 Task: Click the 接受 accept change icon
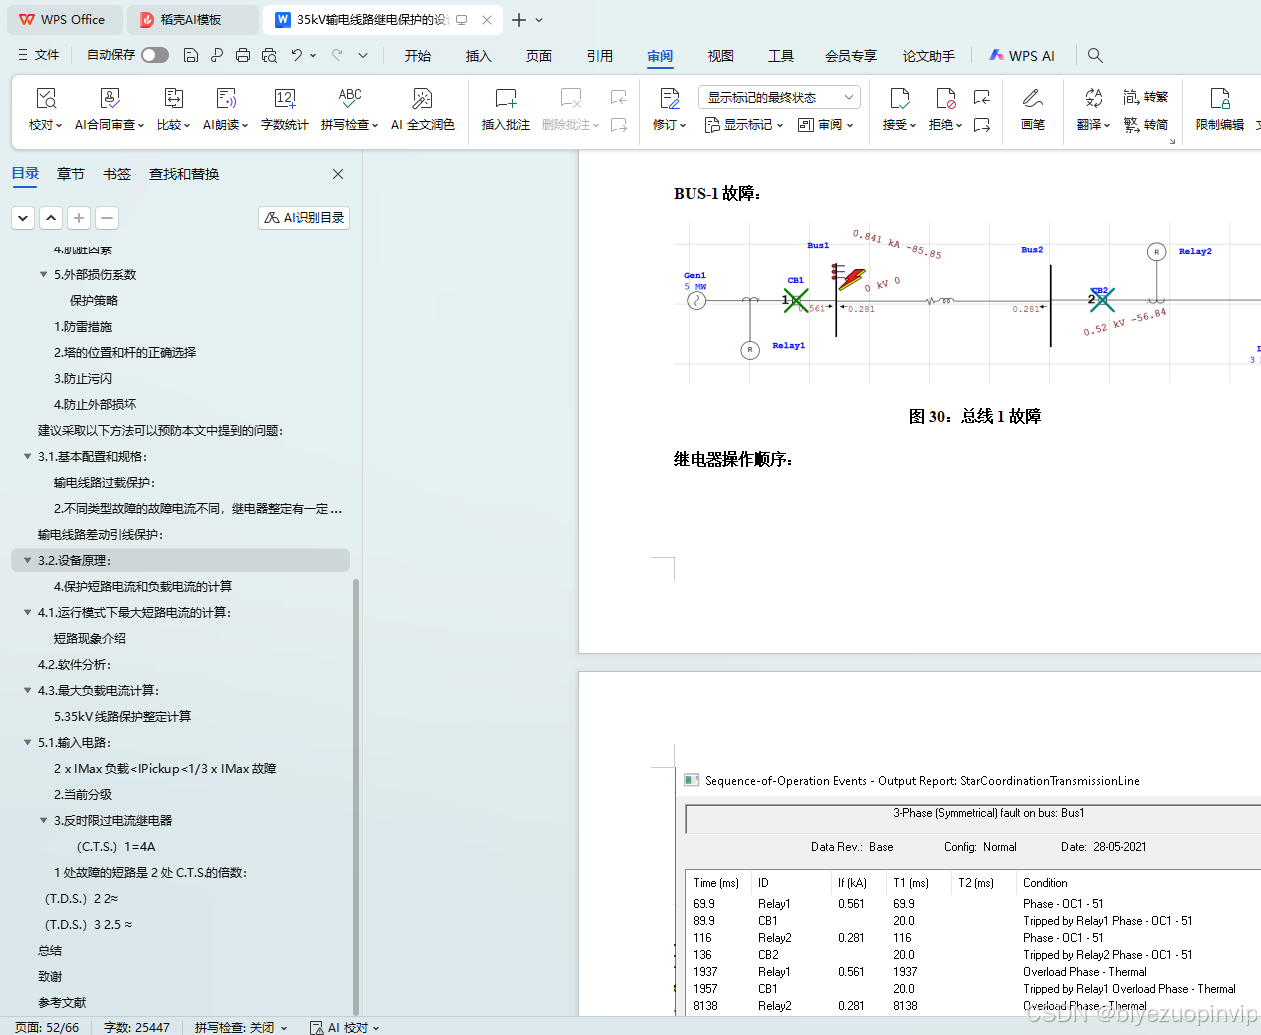[899, 99]
